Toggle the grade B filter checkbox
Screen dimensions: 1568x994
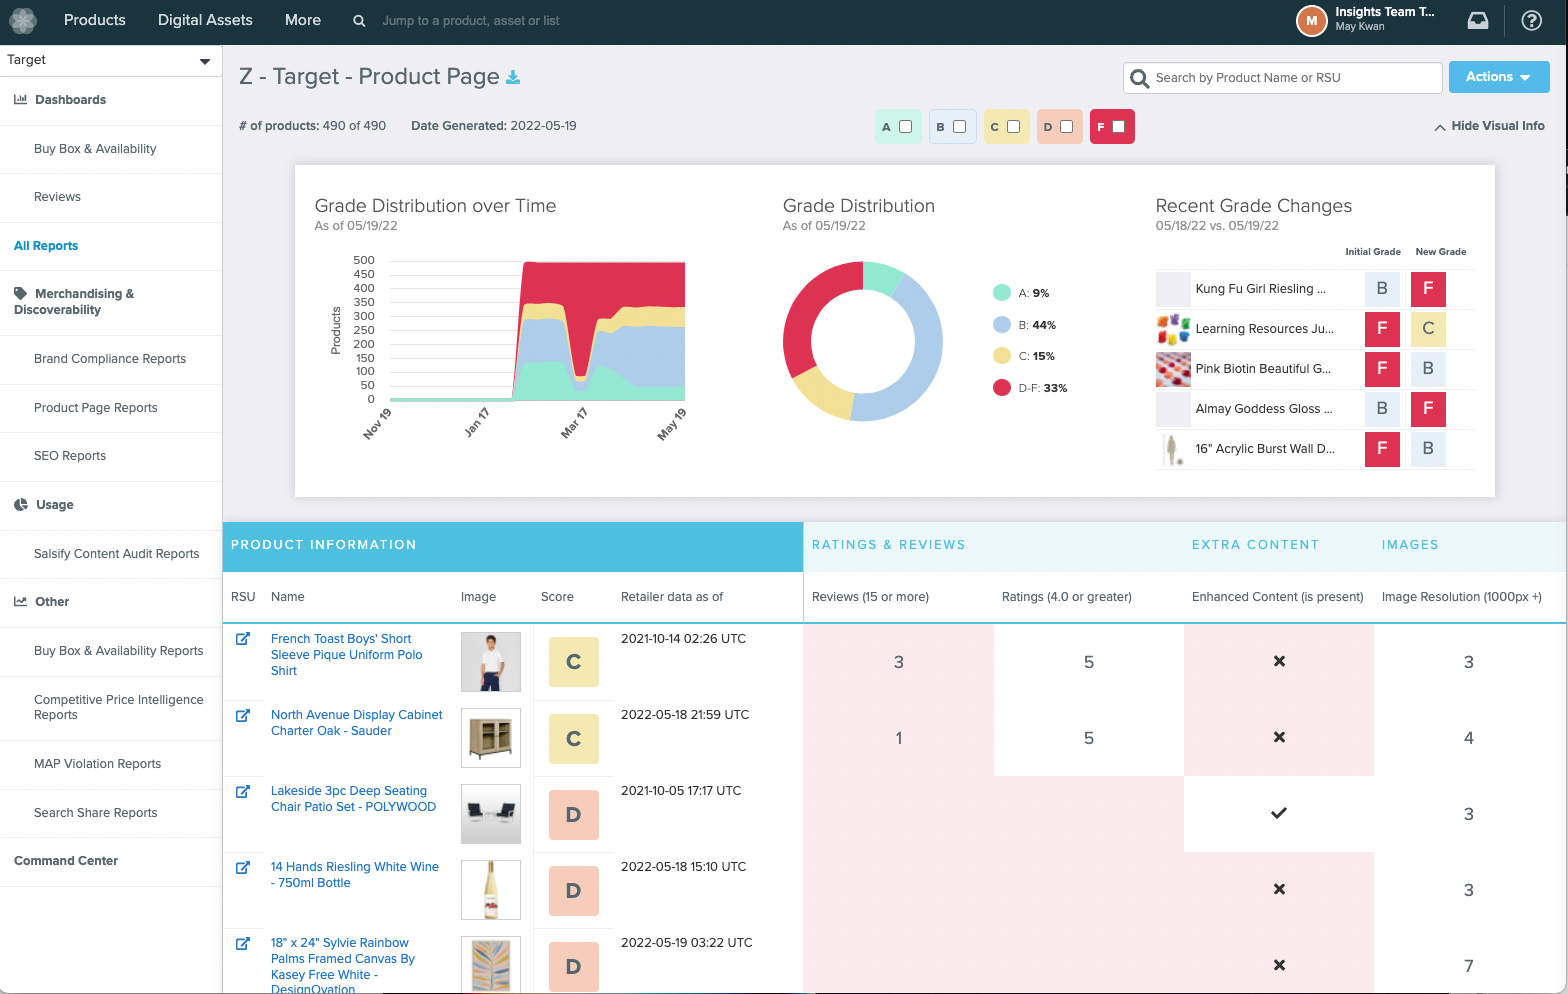click(959, 126)
